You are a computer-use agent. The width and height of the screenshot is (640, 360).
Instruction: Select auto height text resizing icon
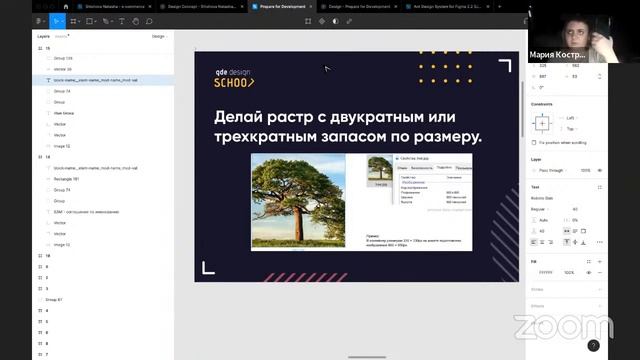point(575,231)
